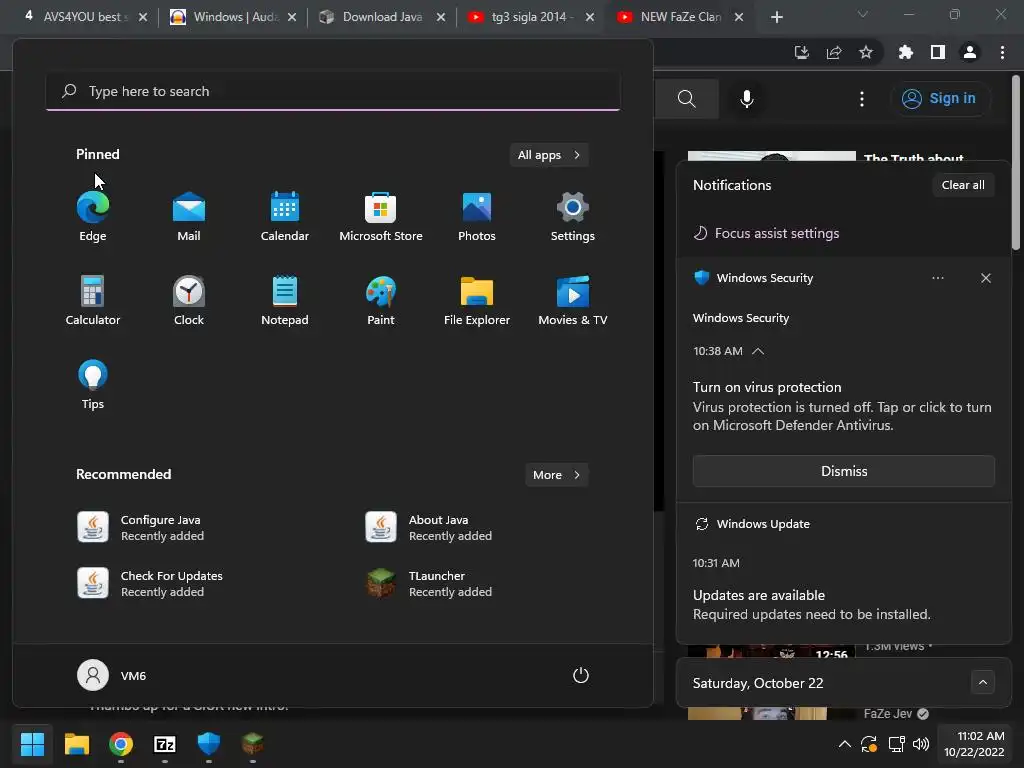Viewport: 1024px width, 768px height.
Task: Open the Clock app
Action: pos(189,300)
